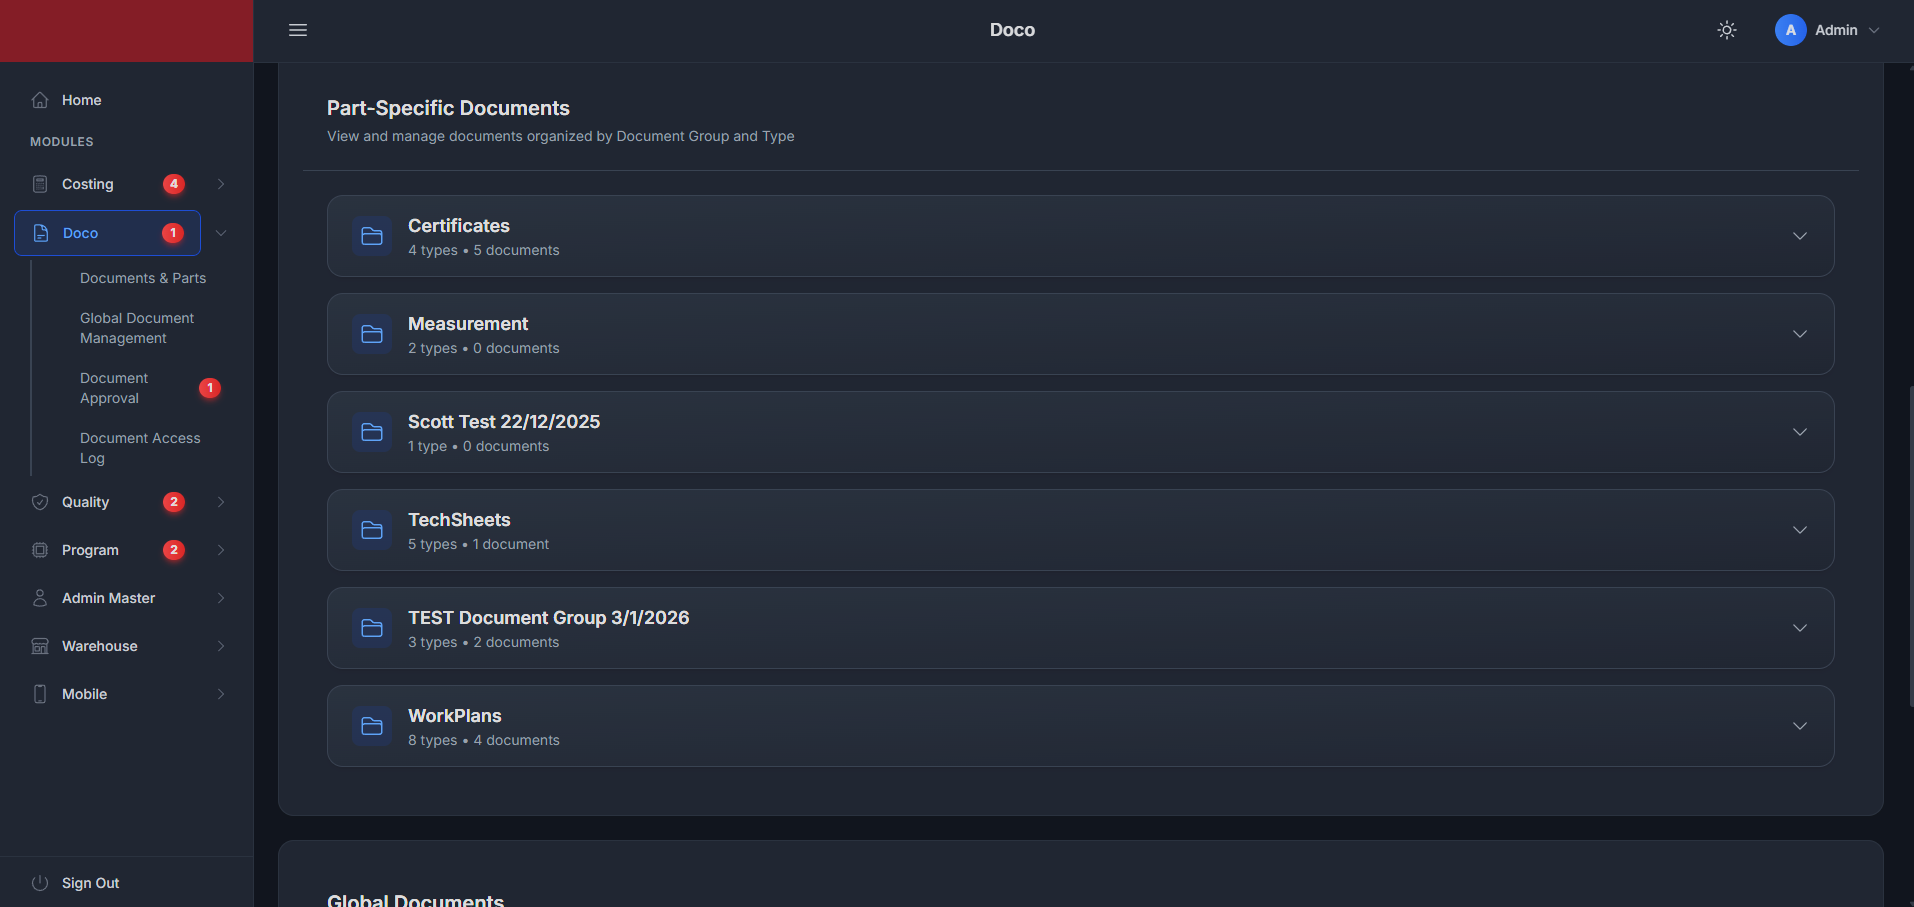Screen dimensions: 1914x907
Task: Expand the Costing module arrow
Action: click(x=221, y=184)
